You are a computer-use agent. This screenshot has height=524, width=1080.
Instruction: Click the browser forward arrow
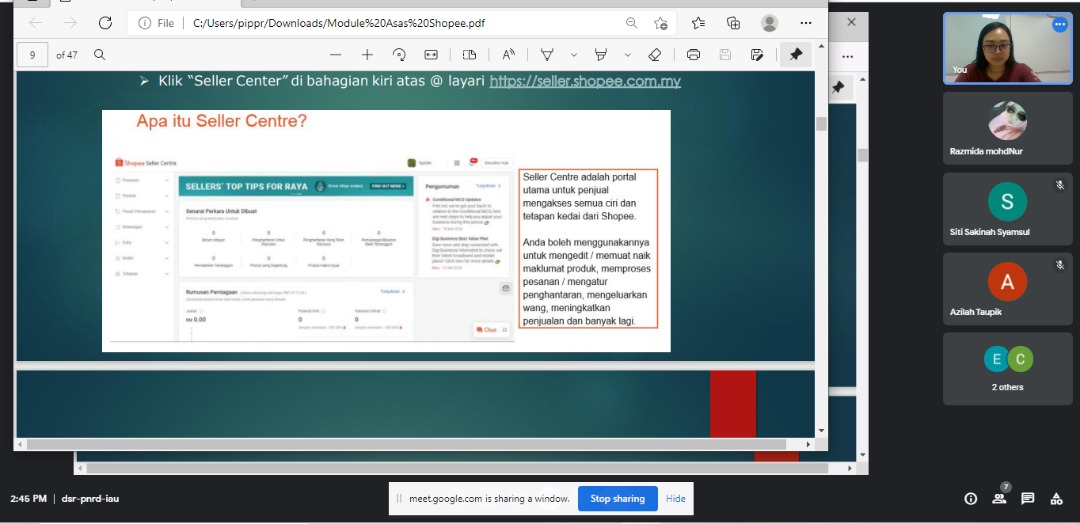tap(70, 23)
